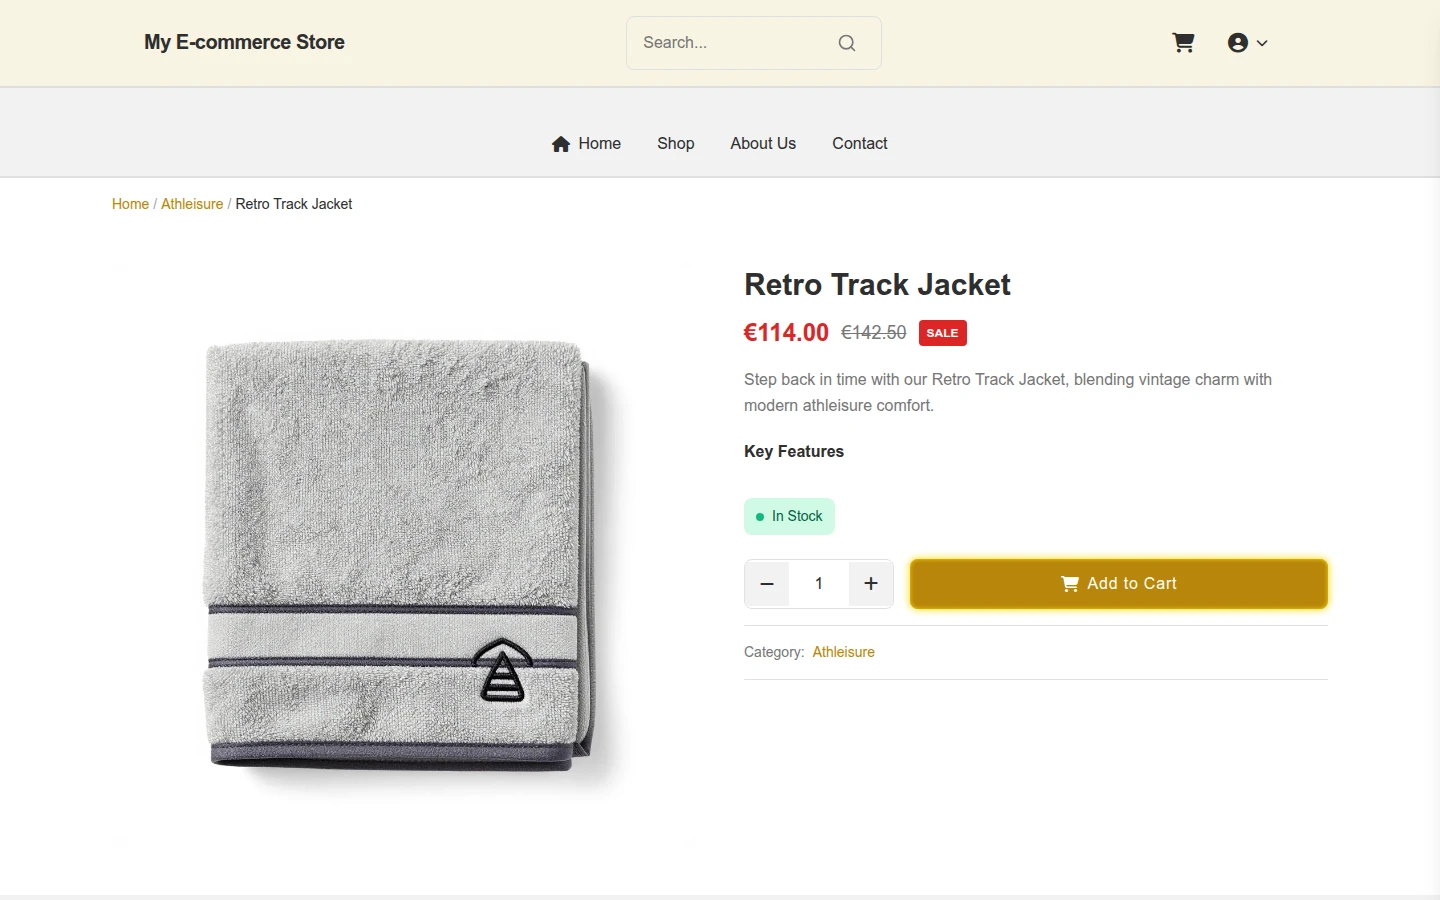Viewport: 1440px width, 900px height.
Task: Click the quantity number field
Action: click(x=819, y=584)
